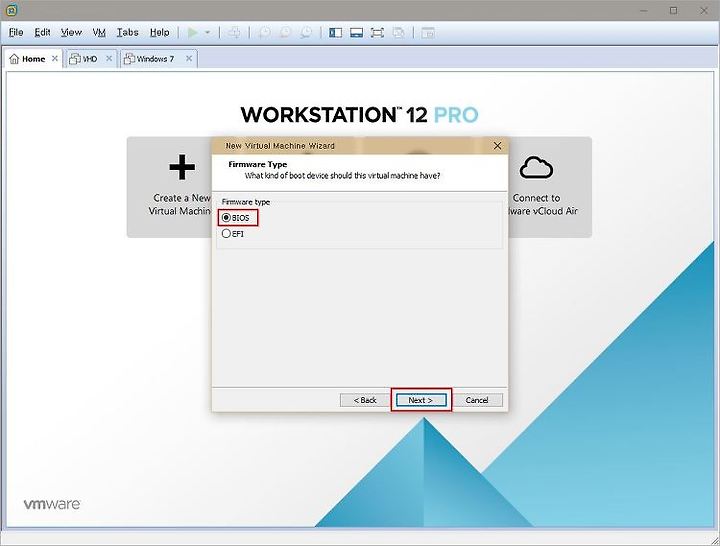Click the green Power On play icon
This screenshot has width=720, height=546.
193,33
